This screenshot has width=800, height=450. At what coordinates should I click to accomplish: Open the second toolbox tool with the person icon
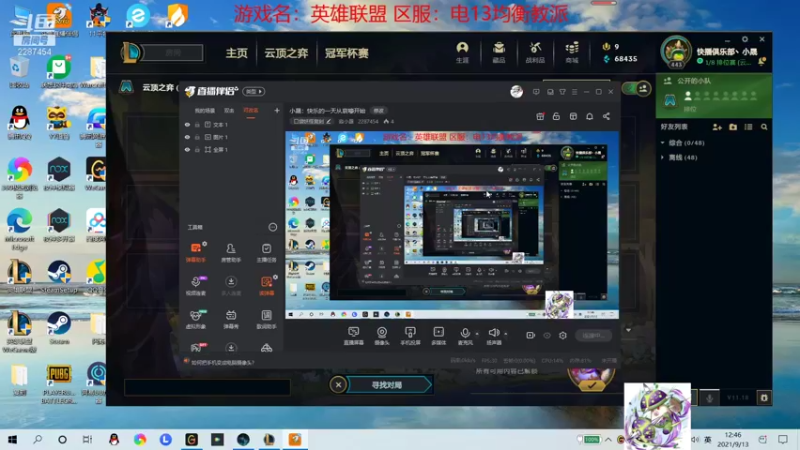coord(231,253)
